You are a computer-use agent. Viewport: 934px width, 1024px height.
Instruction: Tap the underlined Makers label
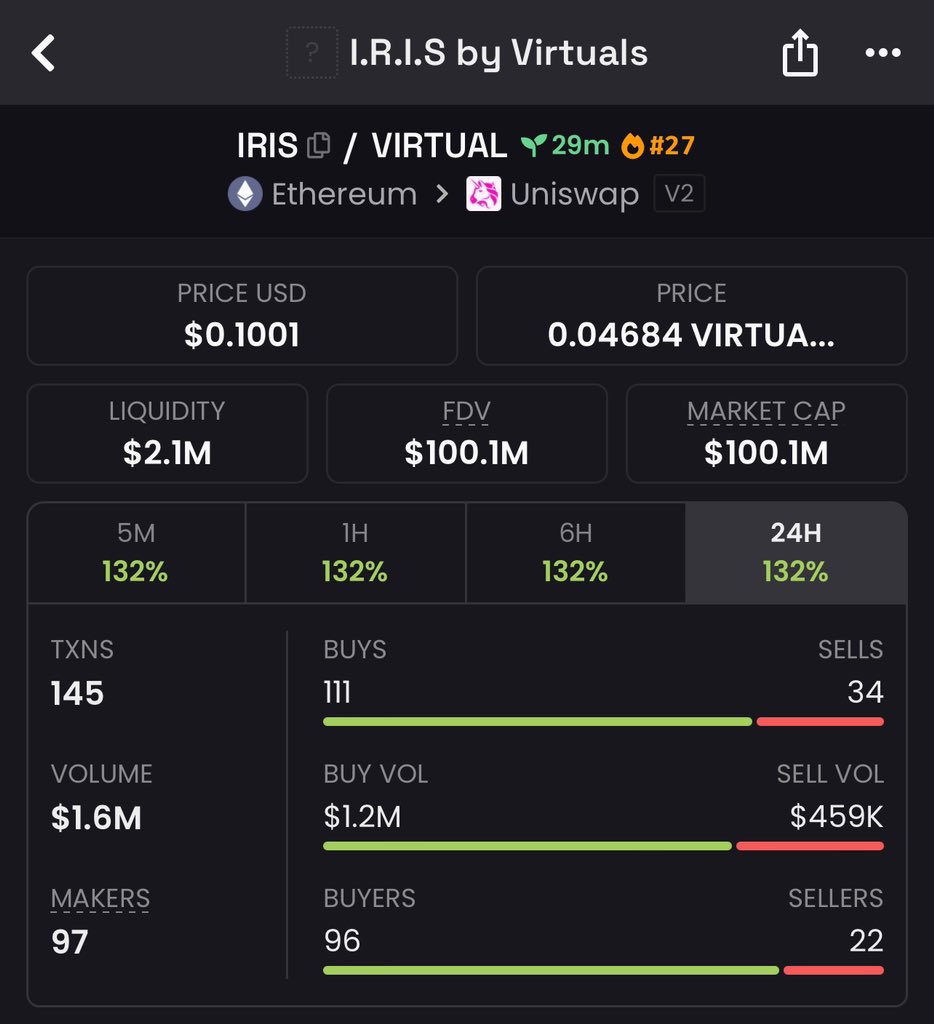[101, 899]
